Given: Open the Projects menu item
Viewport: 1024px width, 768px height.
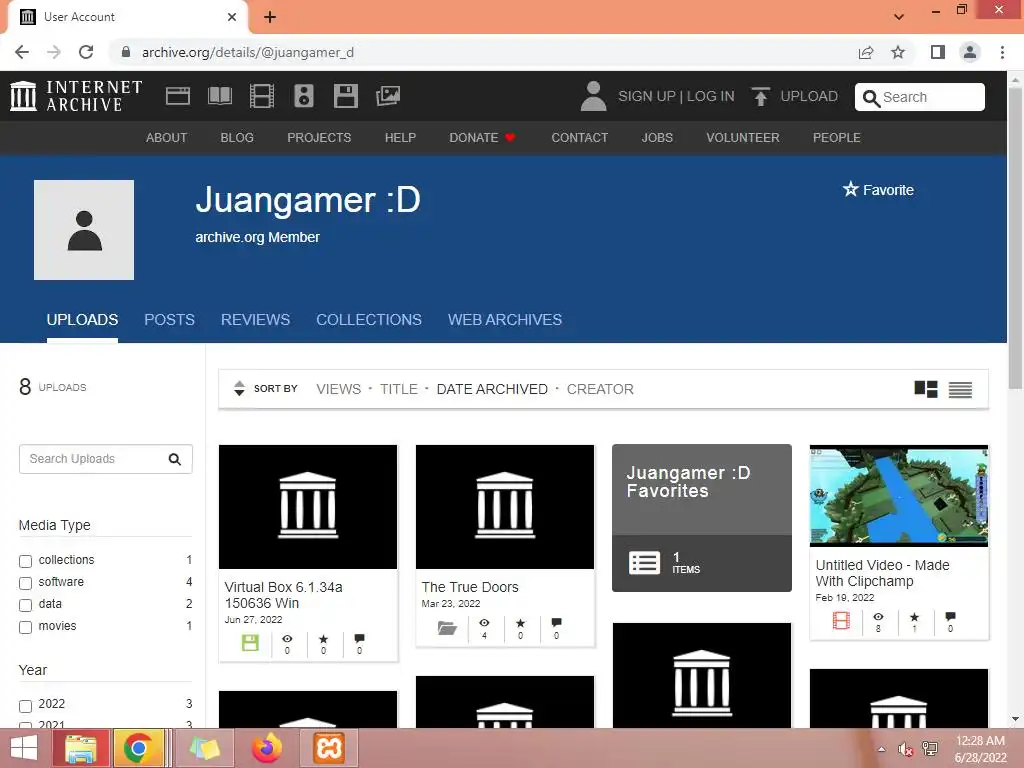Looking at the screenshot, I should coord(319,138).
